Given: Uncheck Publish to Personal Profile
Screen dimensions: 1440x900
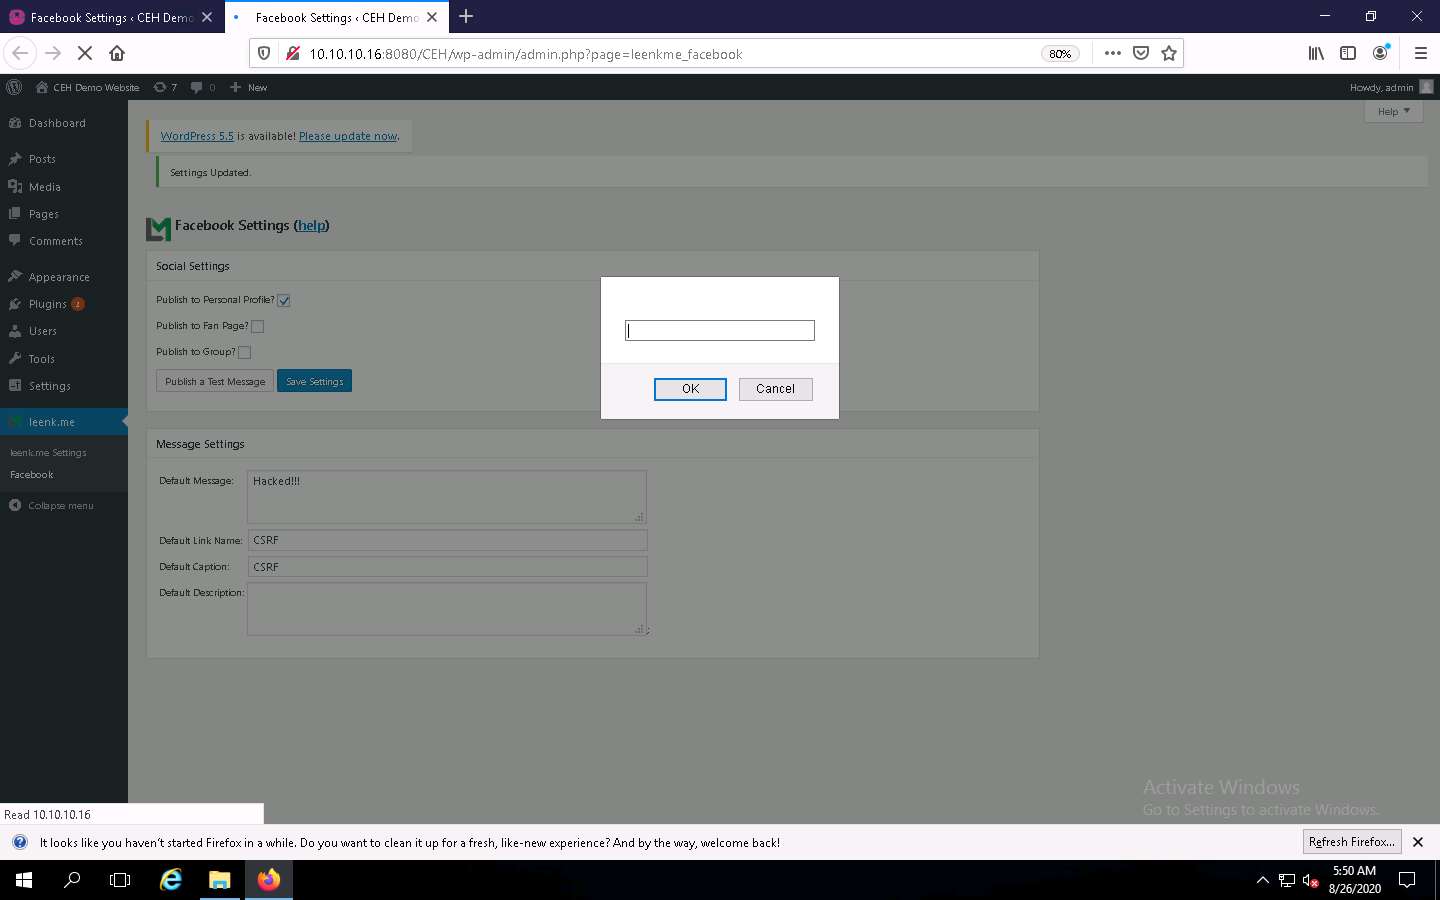Looking at the screenshot, I should pos(284,299).
